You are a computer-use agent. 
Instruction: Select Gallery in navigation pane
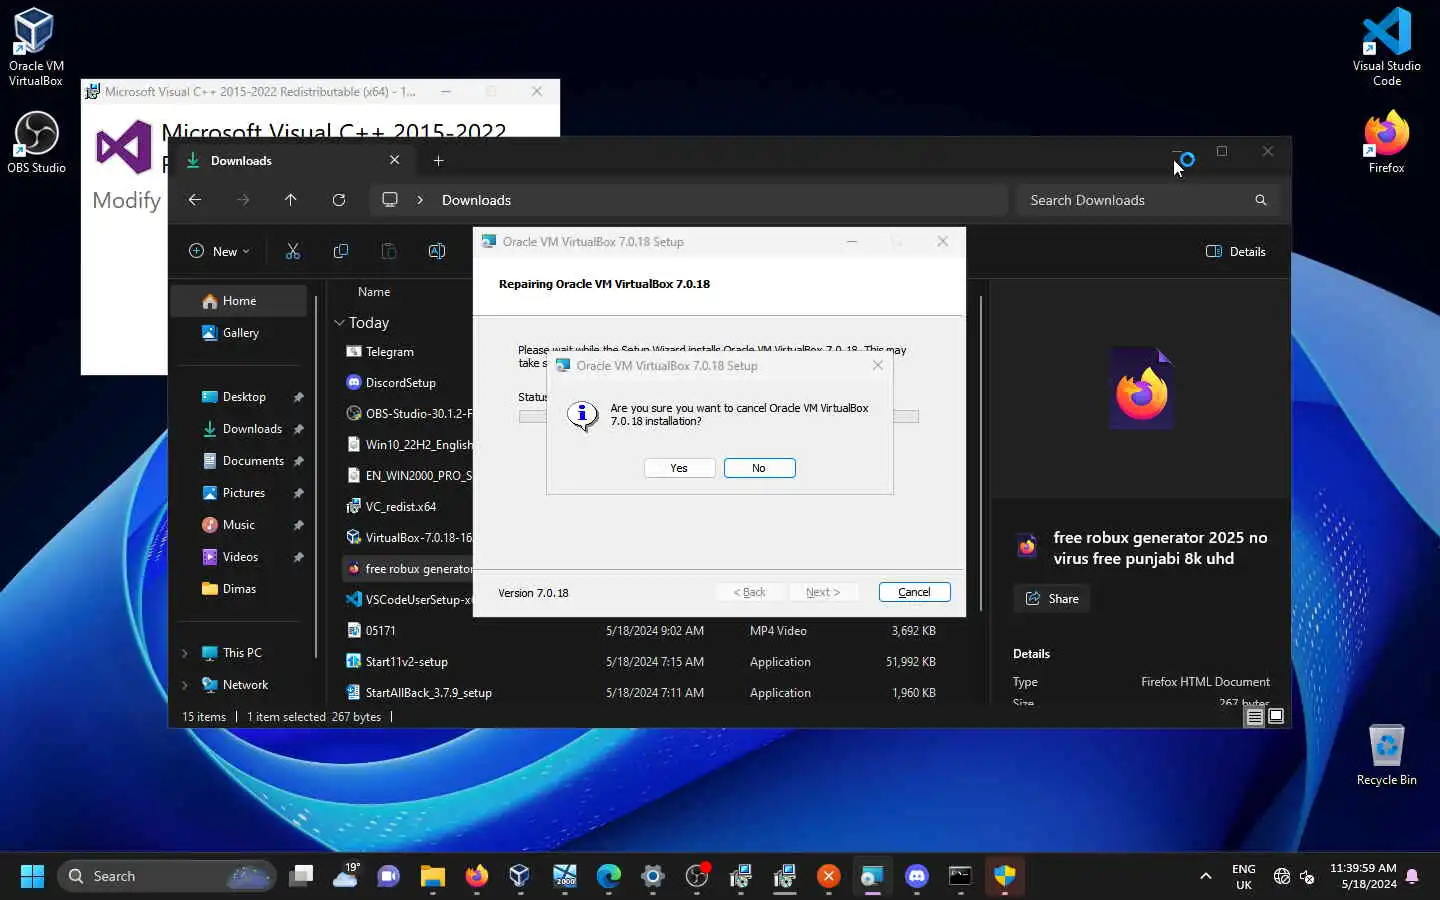pyautogui.click(x=239, y=333)
